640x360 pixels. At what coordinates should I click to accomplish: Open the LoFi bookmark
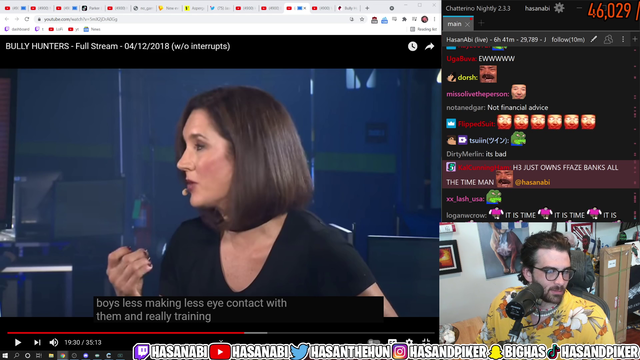click(x=56, y=29)
